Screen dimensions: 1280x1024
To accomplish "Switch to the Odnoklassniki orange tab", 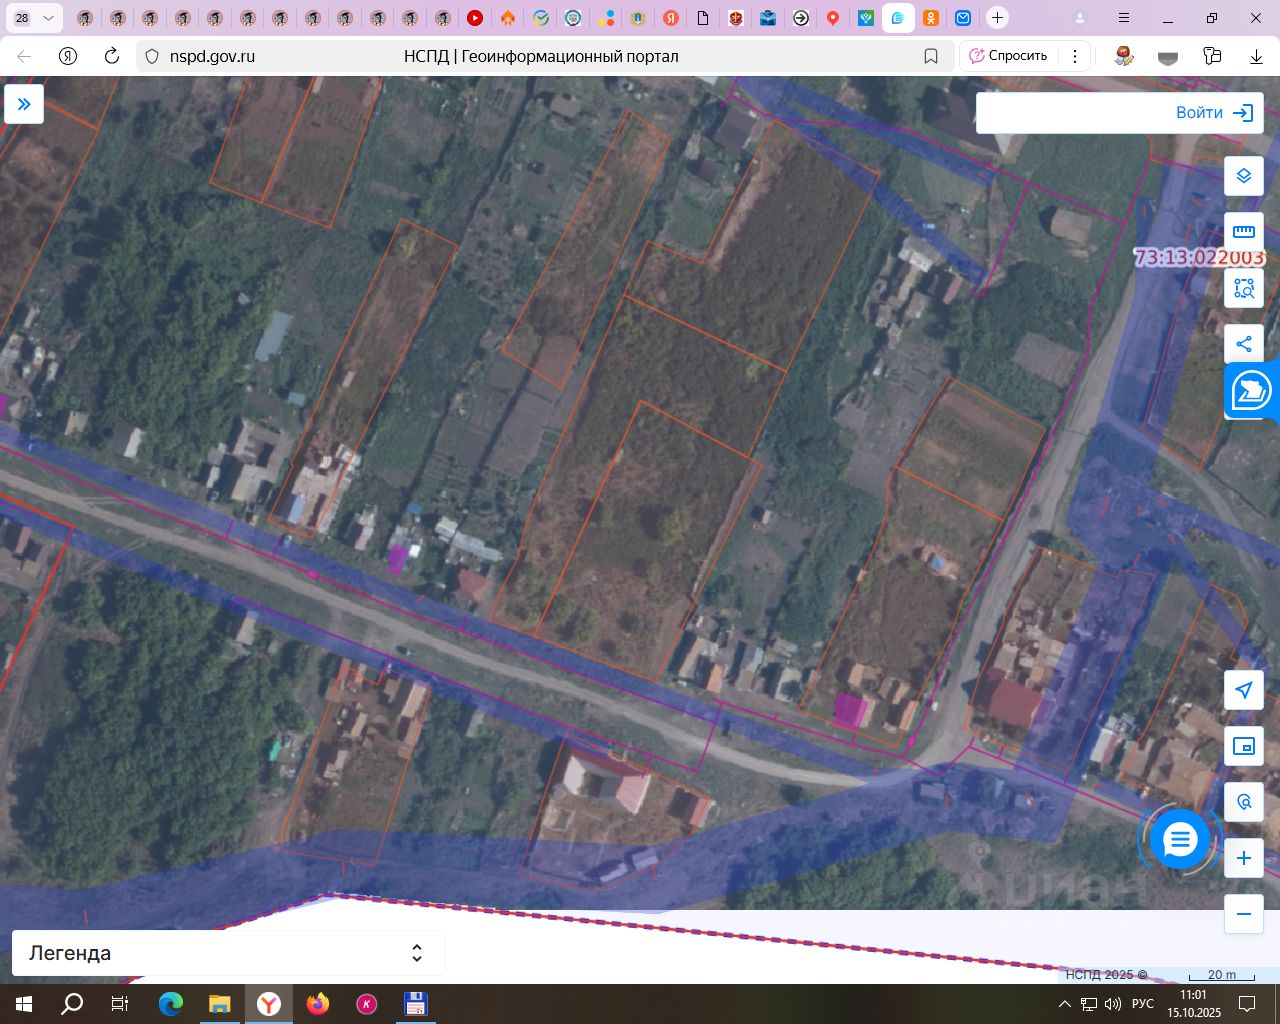I will click(930, 18).
